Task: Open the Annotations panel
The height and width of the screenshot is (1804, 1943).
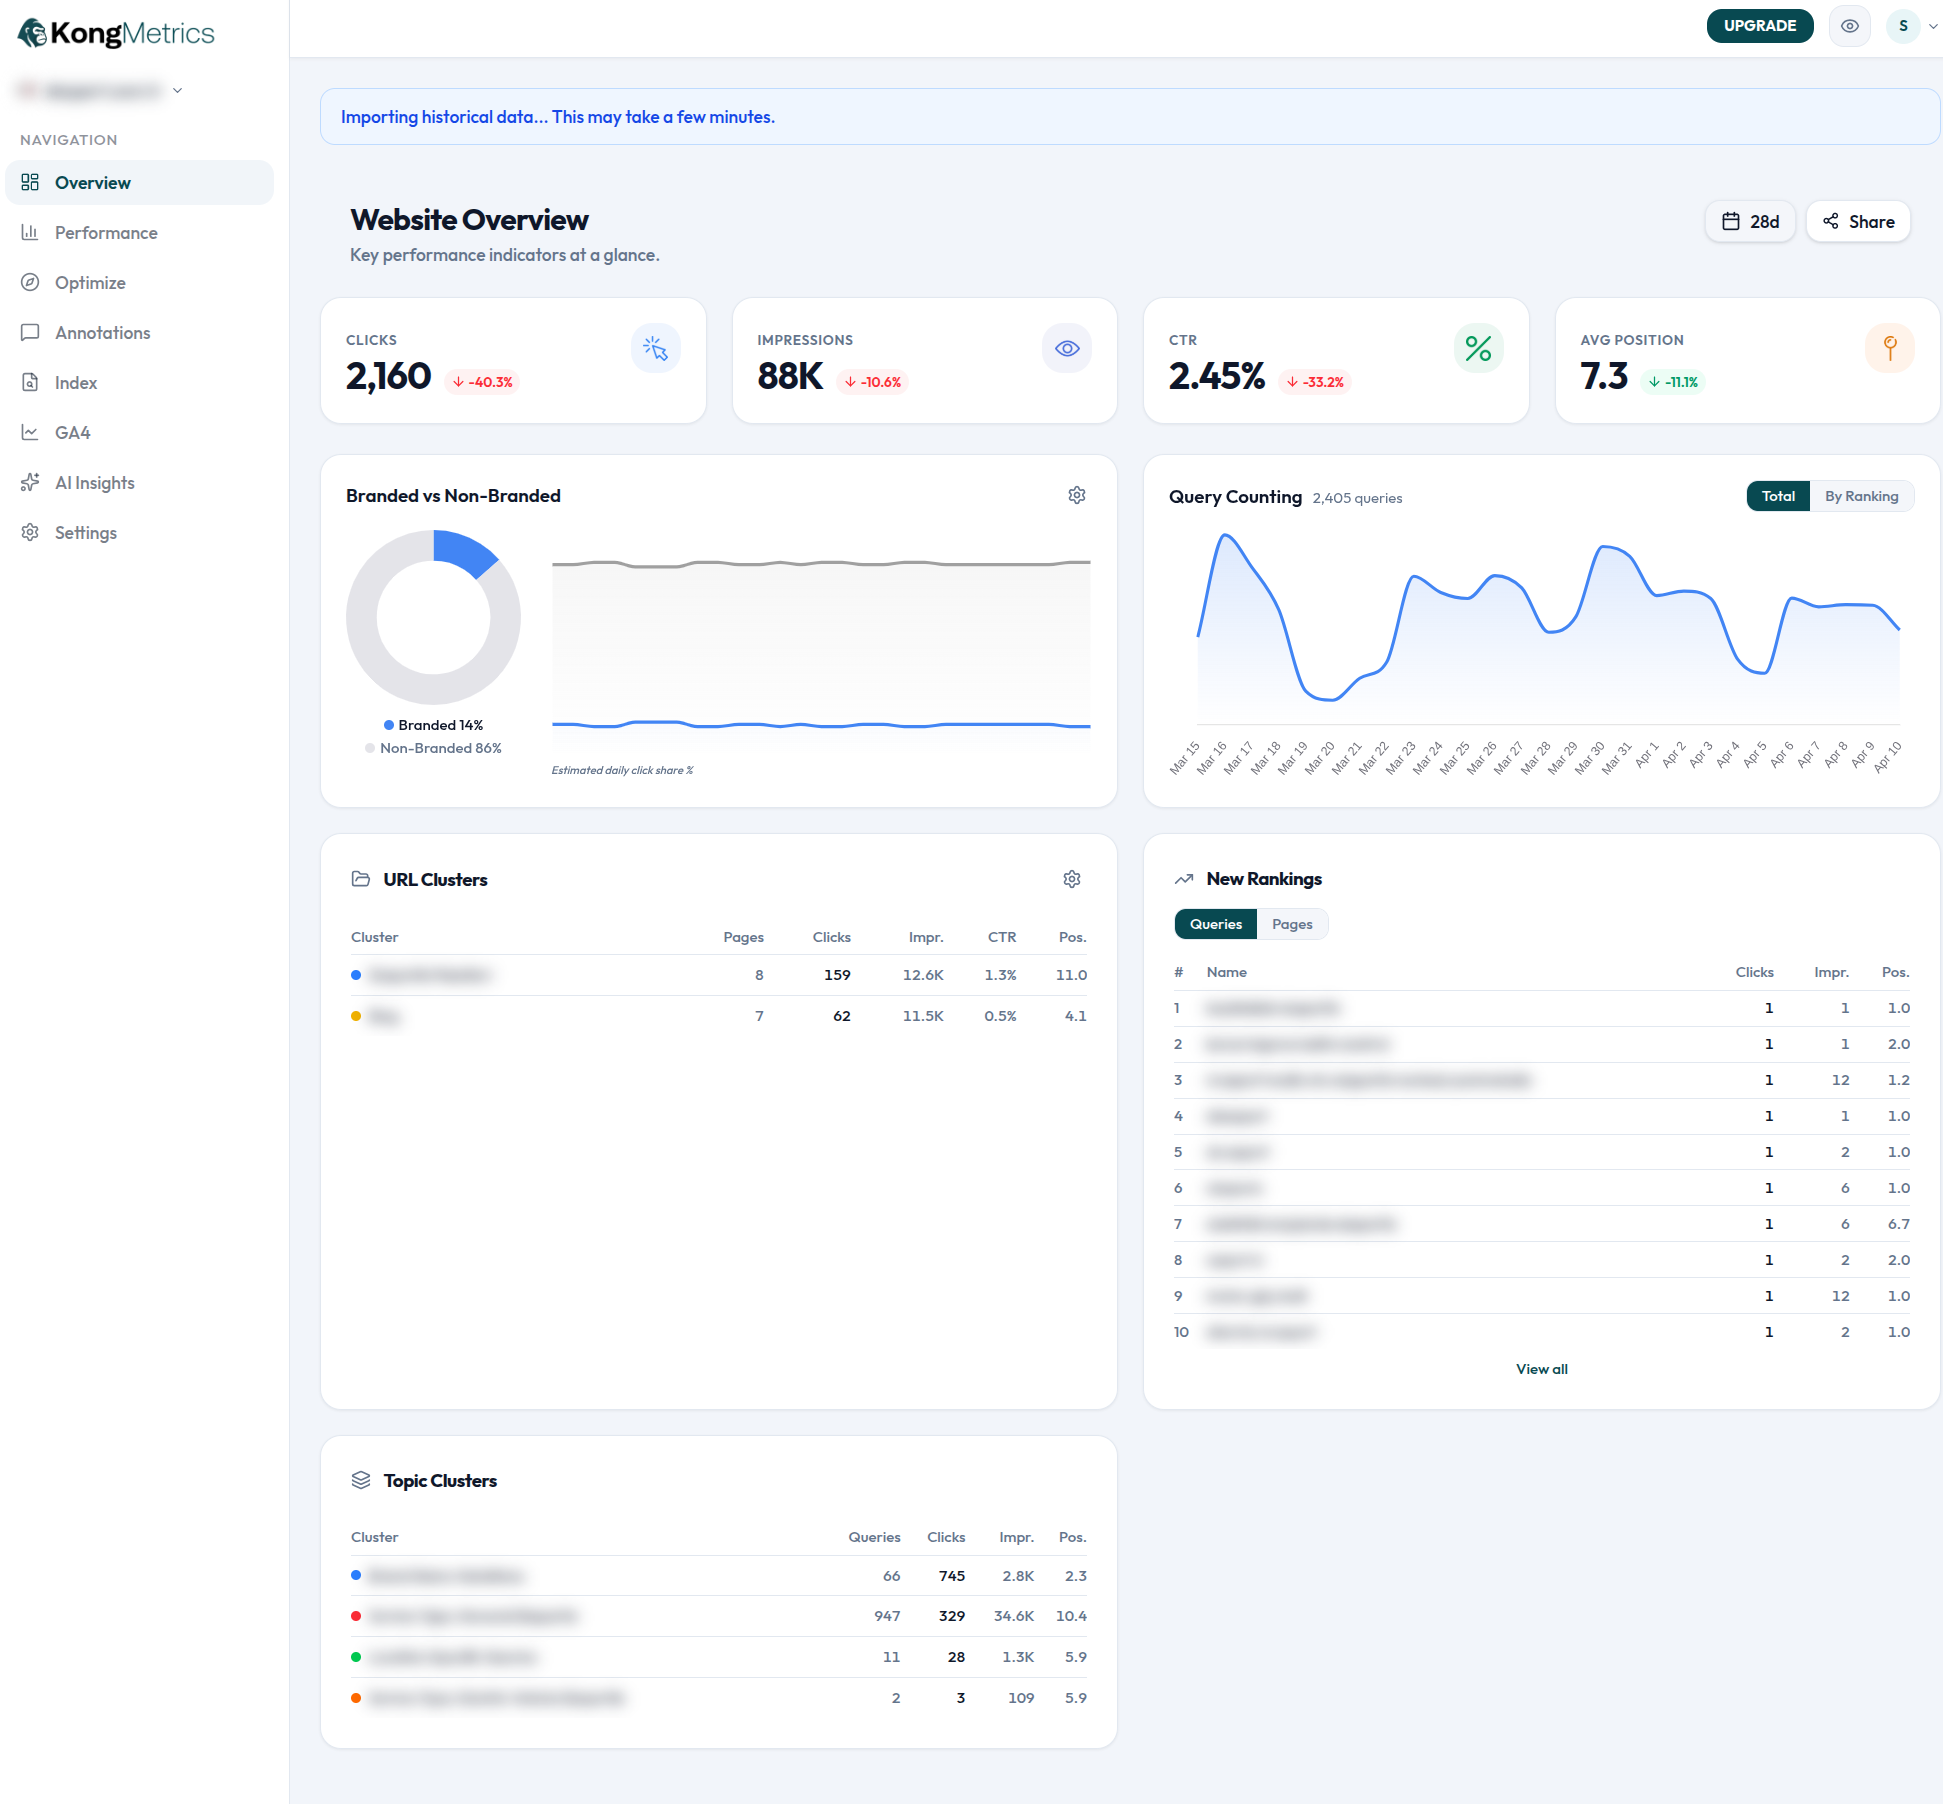Action: pos(102,332)
